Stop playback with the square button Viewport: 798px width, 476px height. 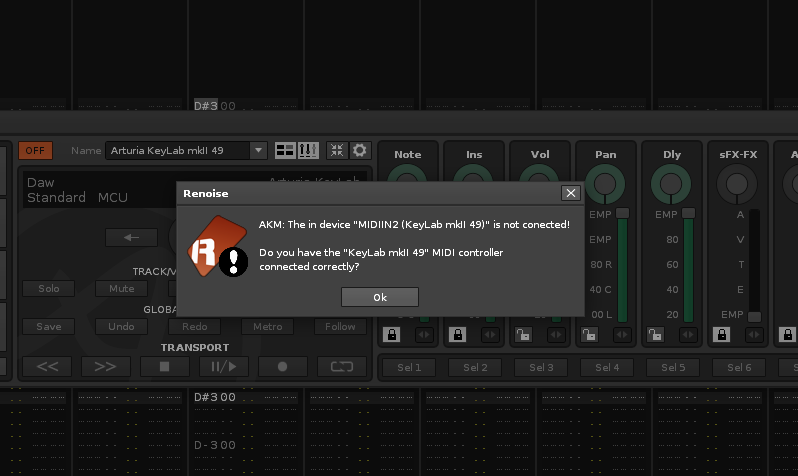(x=164, y=367)
